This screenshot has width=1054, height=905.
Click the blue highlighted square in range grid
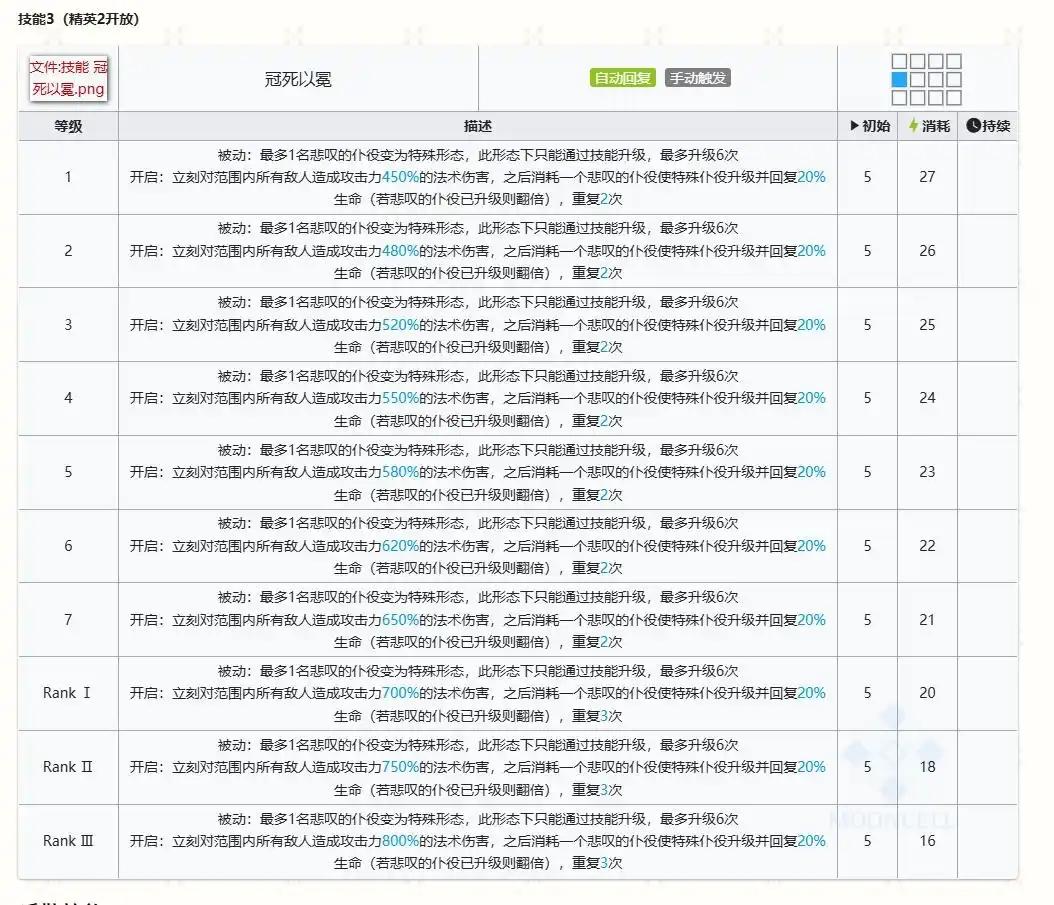pos(899,79)
